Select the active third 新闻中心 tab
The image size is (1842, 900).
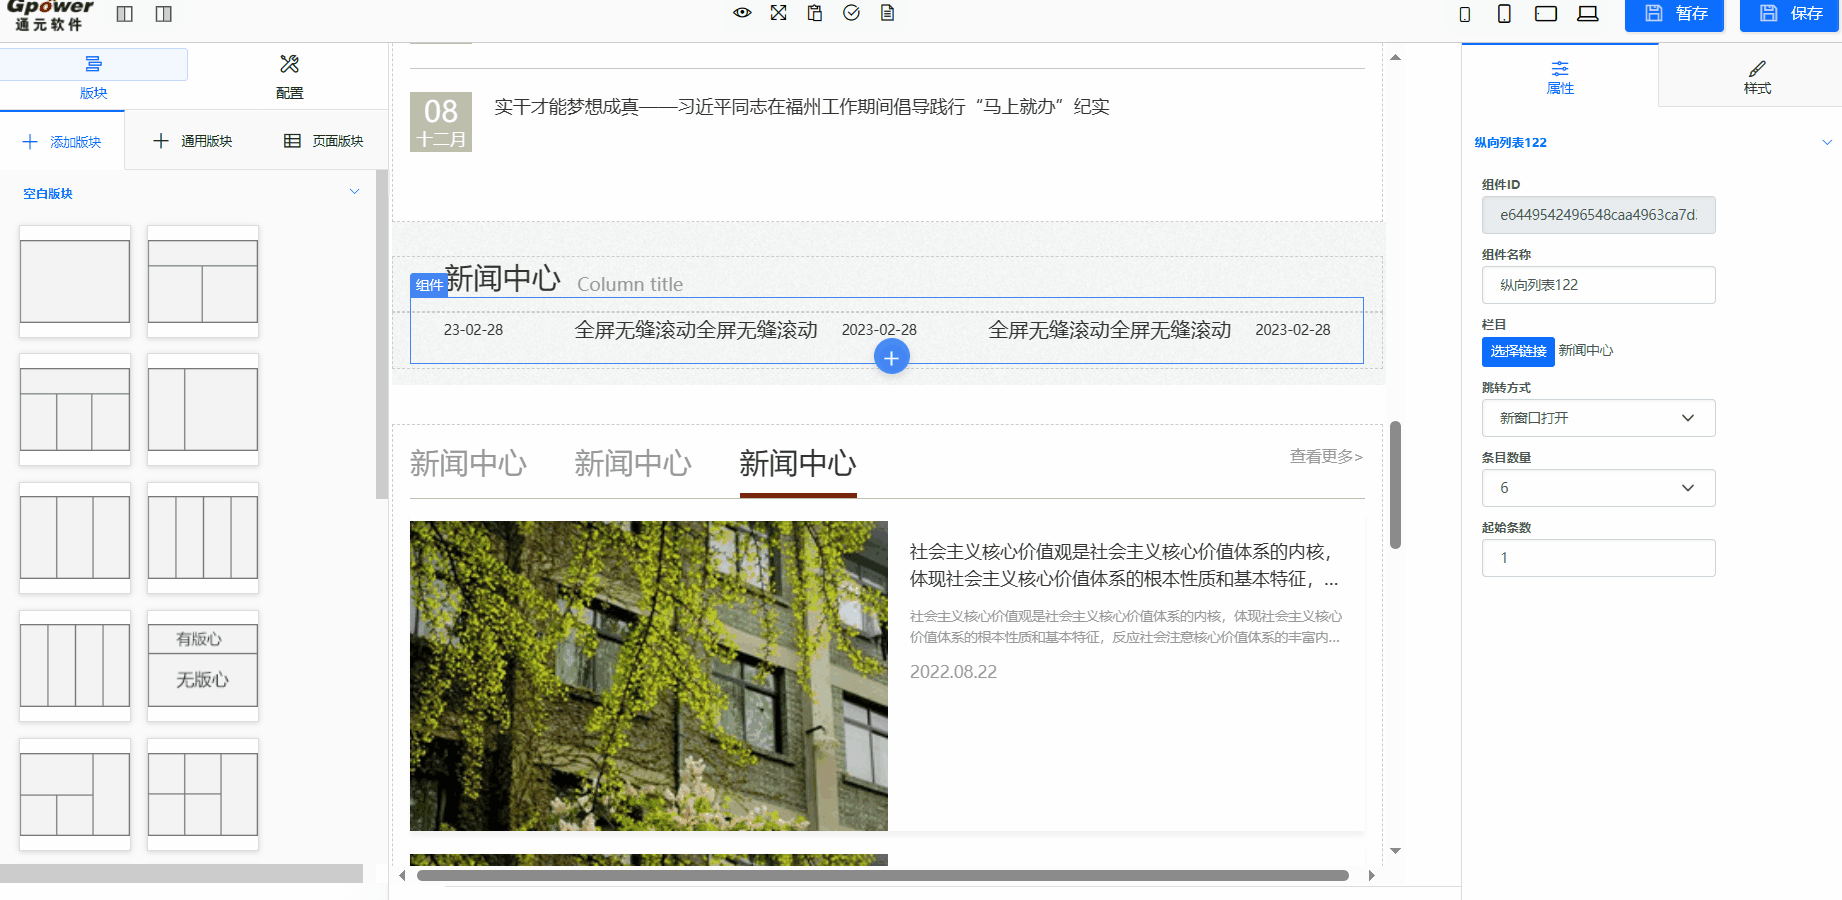[798, 463]
